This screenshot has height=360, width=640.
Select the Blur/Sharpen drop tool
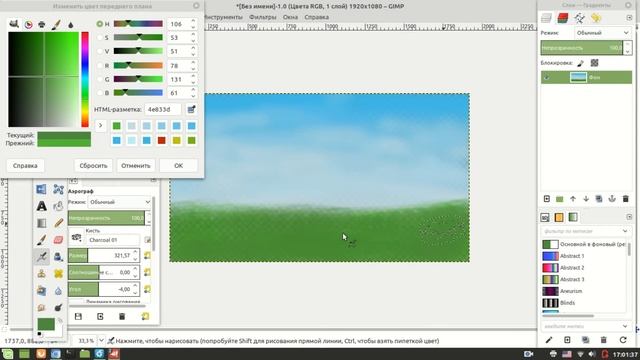[x=58, y=291]
